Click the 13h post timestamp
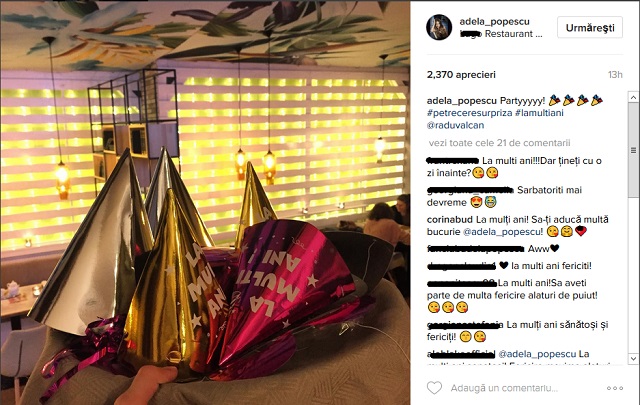This screenshot has height=405, width=640. pos(615,75)
